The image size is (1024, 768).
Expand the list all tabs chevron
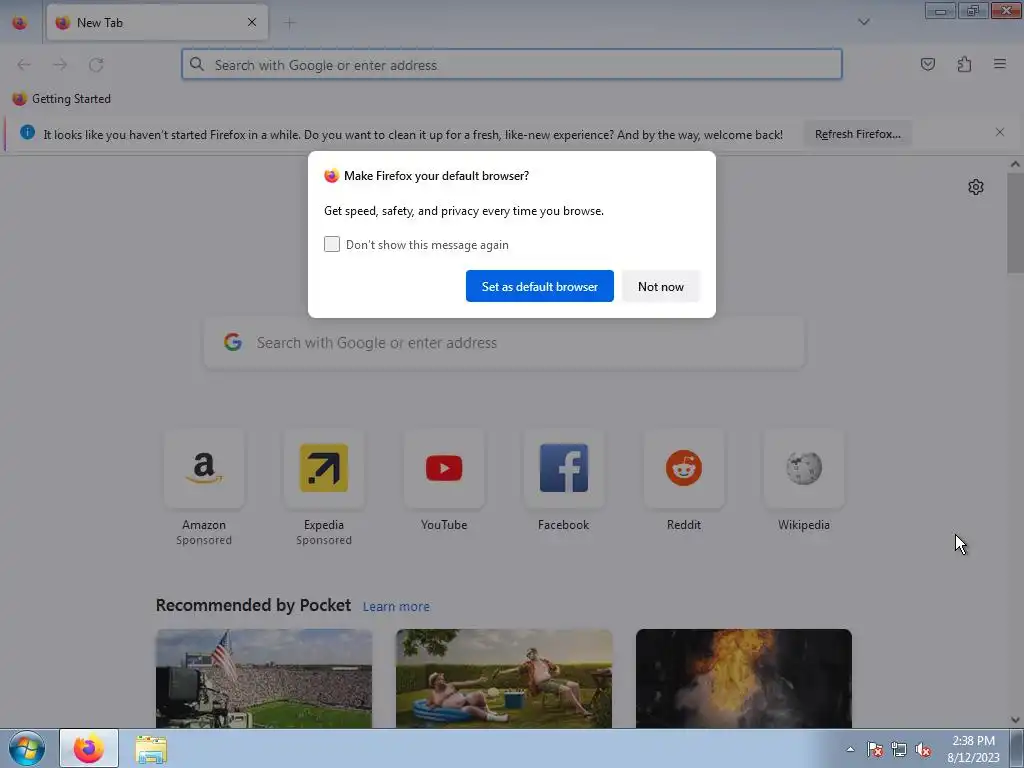point(863,22)
